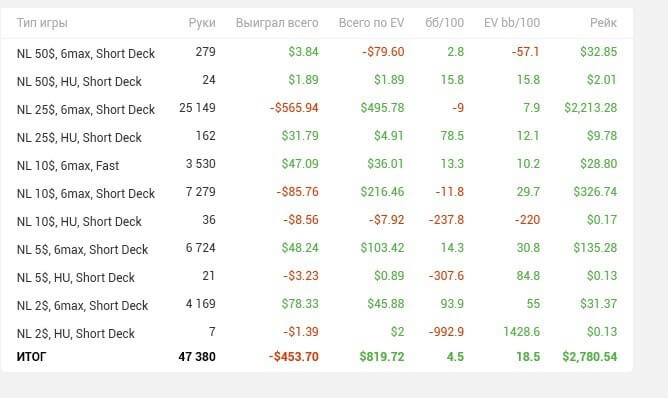Click the Выиграл всего column header
This screenshot has width=668, height=398.
pyautogui.click(x=277, y=23)
